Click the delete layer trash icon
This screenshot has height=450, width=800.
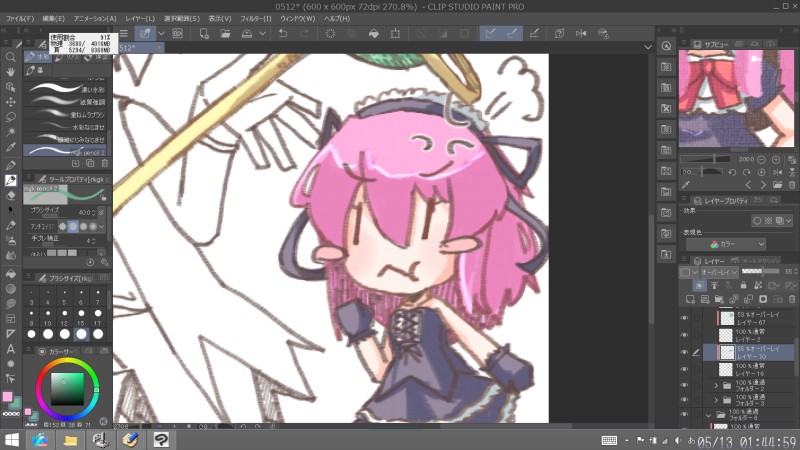click(792, 299)
